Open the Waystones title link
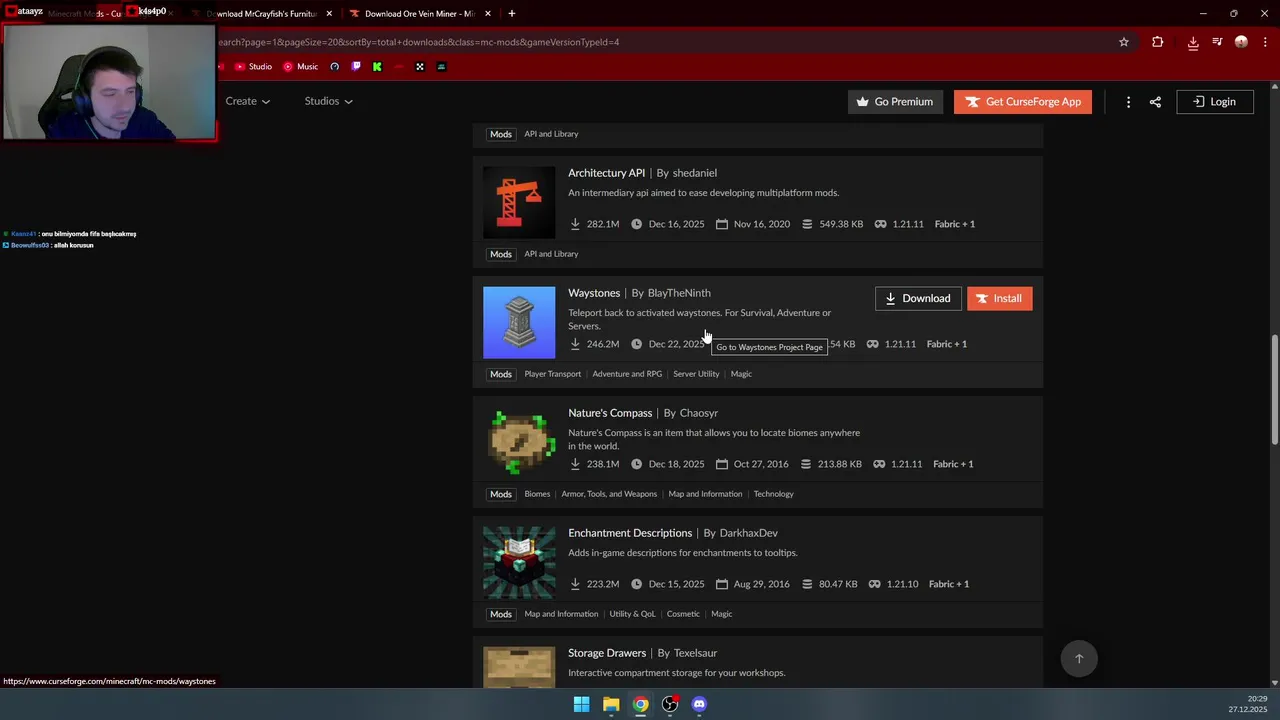The image size is (1280, 720). coord(594,293)
